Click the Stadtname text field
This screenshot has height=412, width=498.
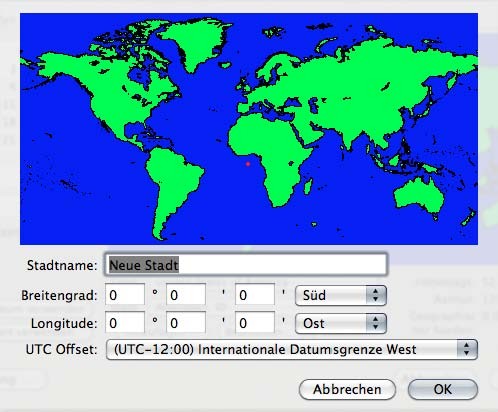pos(246,265)
